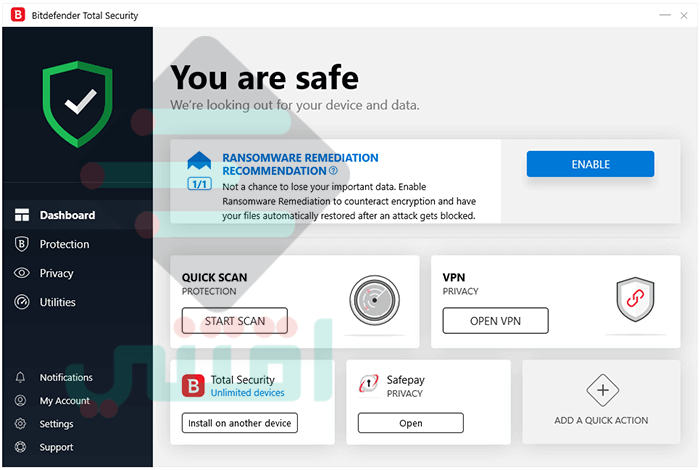The image size is (700, 470).
Task: Click the Settings gear icon
Action: [20, 424]
